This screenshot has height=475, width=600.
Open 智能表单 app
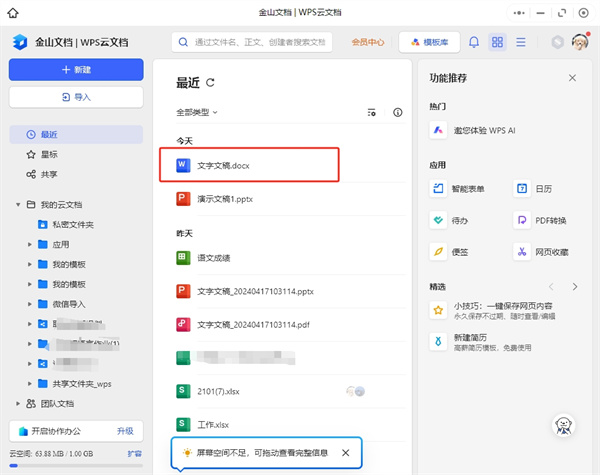pos(457,189)
